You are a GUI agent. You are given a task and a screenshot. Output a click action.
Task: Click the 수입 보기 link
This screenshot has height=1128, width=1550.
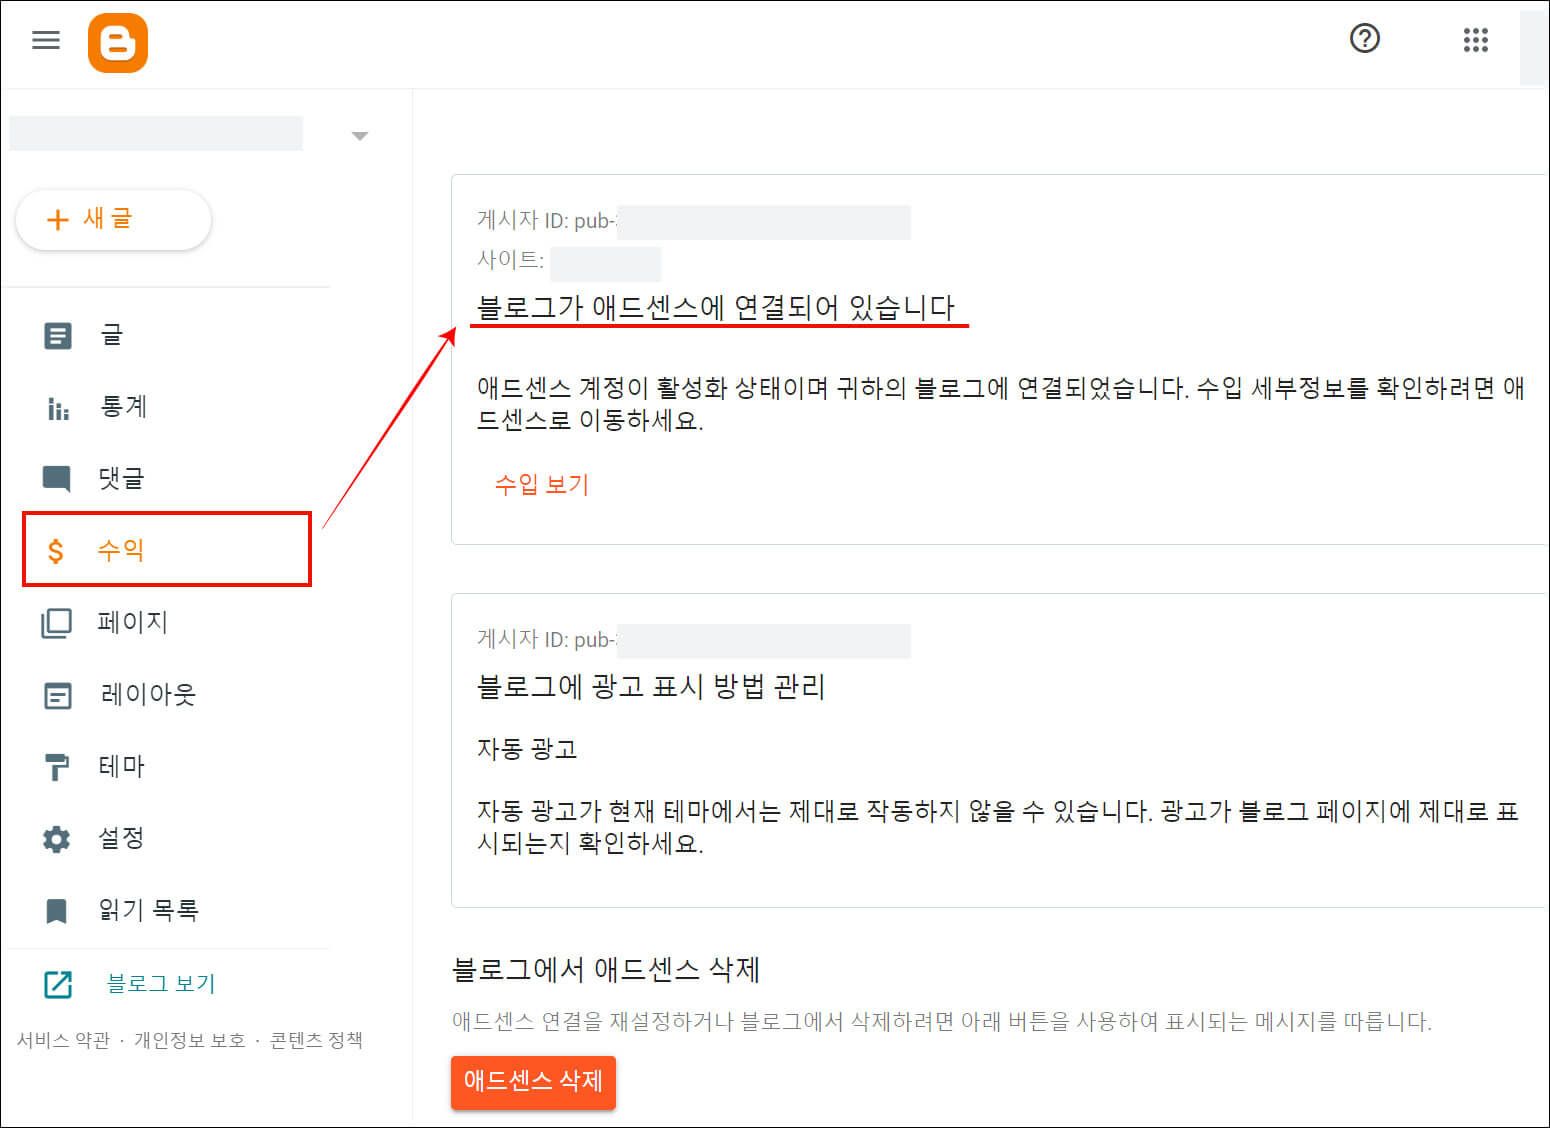(x=542, y=485)
